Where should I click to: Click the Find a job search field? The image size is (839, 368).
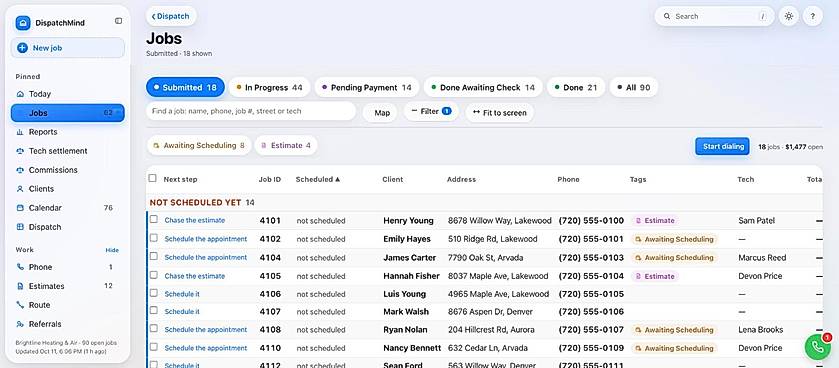coord(251,111)
